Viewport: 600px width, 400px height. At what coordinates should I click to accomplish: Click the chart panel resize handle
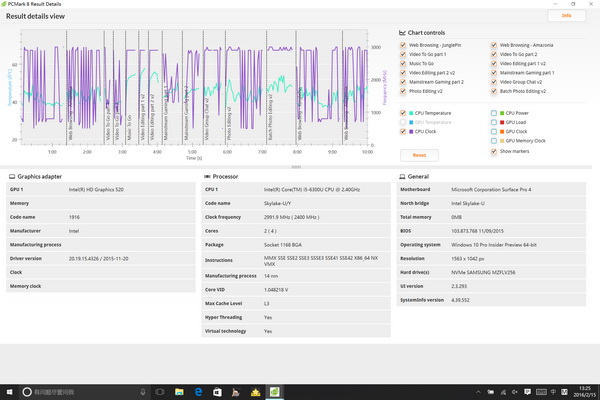click(x=296, y=166)
